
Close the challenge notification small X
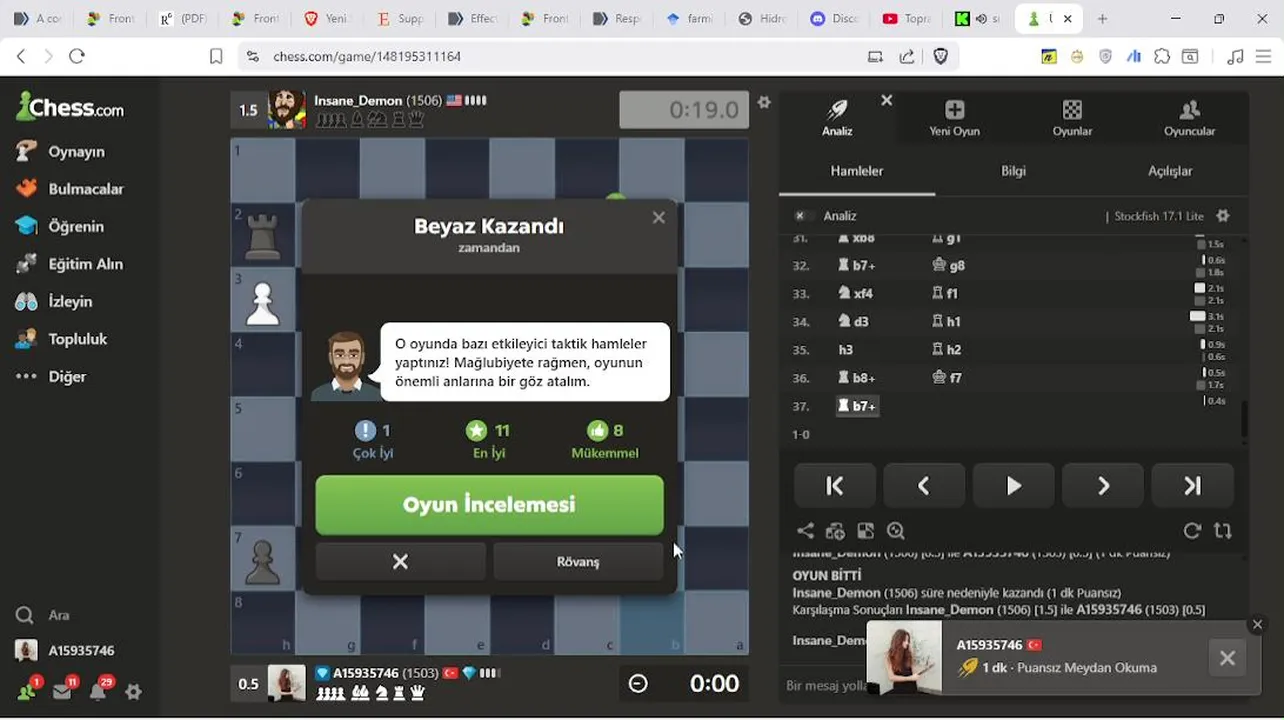1257,624
